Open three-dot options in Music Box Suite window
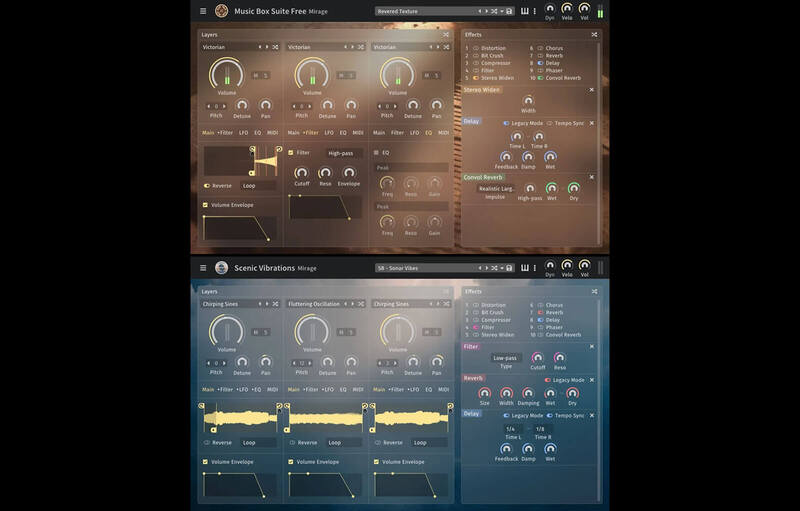This screenshot has width=800, height=511. [535, 11]
